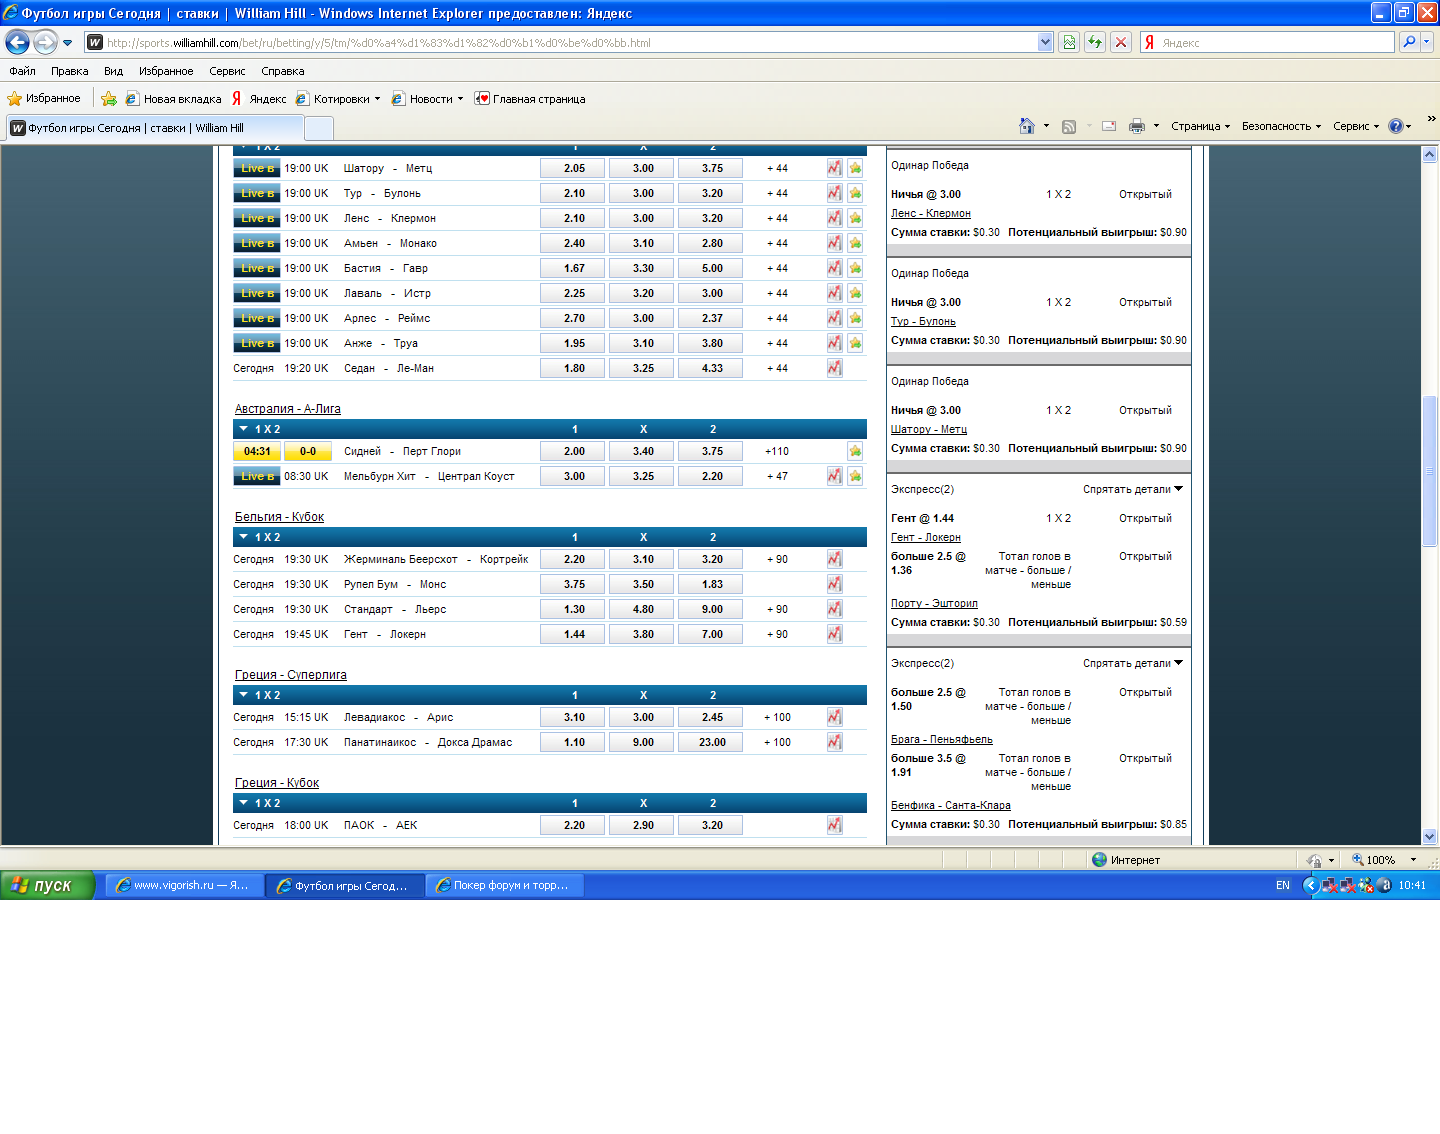Click stats chart icon for Шатору - Метц
This screenshot has height=1134, width=1440.
pyautogui.click(x=834, y=168)
